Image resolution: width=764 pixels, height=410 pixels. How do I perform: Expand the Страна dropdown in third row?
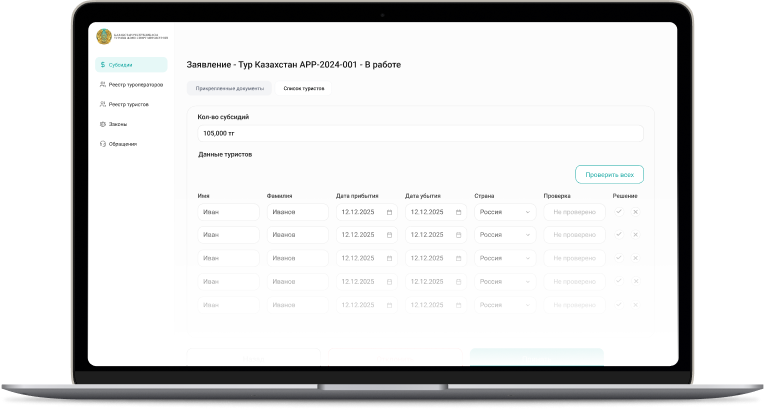click(528, 258)
